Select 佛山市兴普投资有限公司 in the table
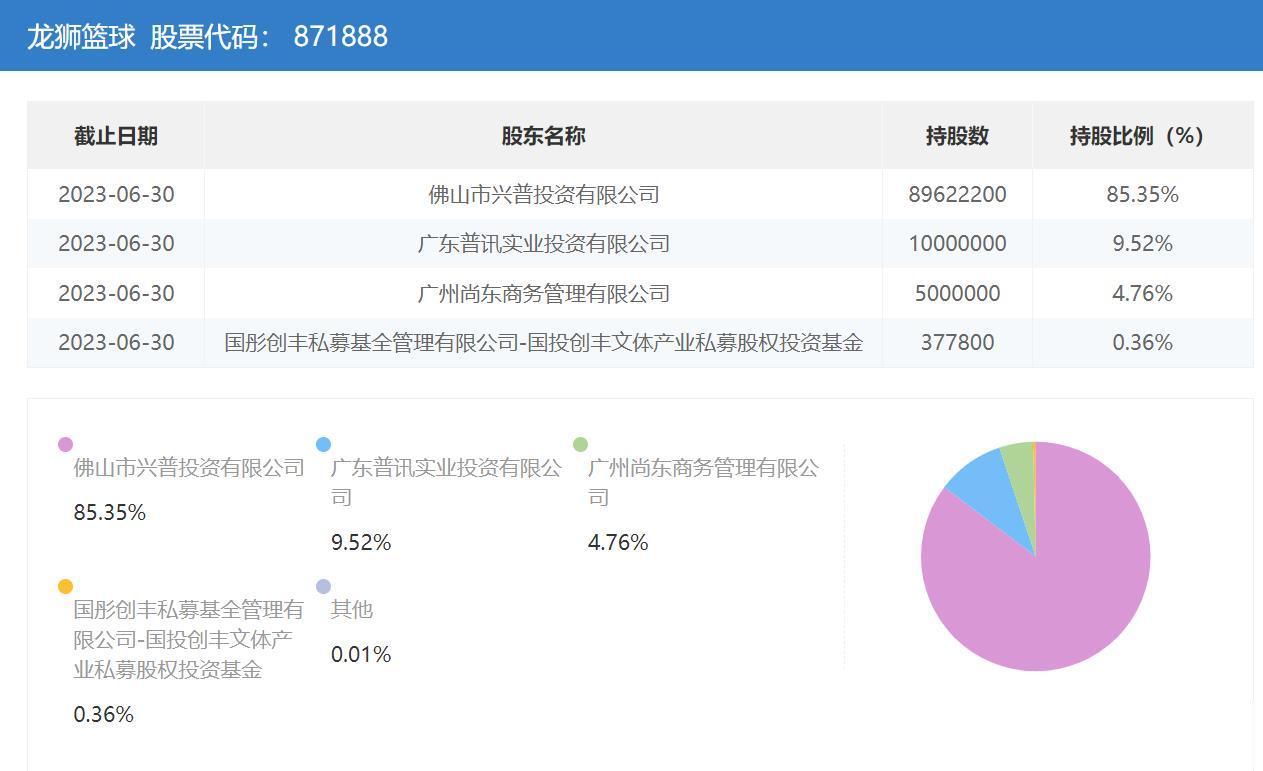 pos(544,194)
